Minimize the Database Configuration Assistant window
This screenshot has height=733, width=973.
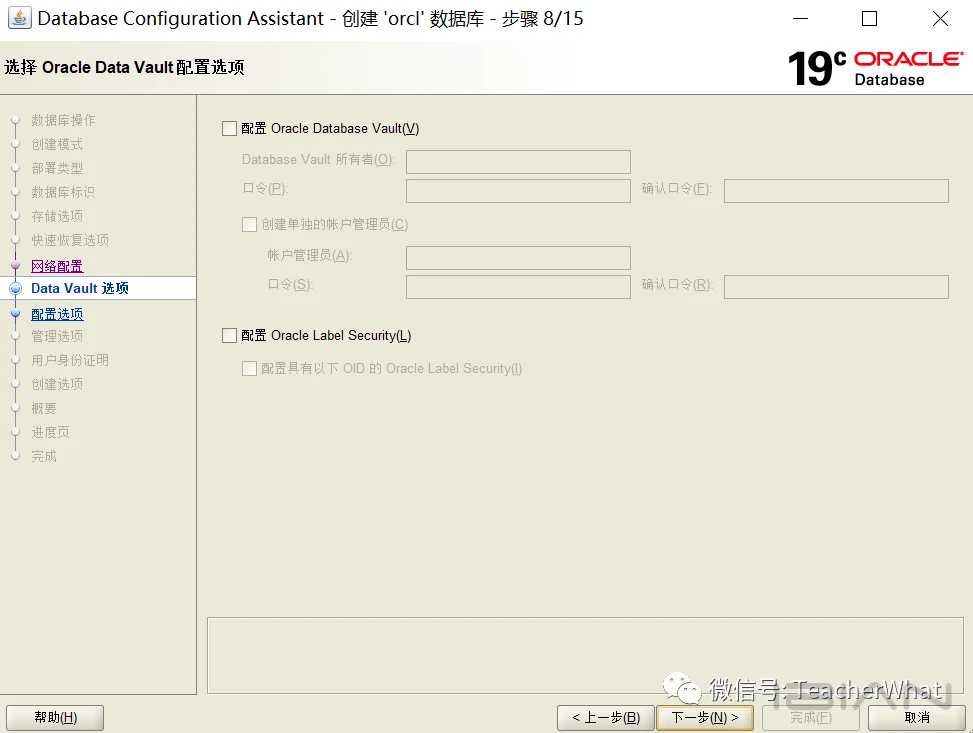(800, 19)
